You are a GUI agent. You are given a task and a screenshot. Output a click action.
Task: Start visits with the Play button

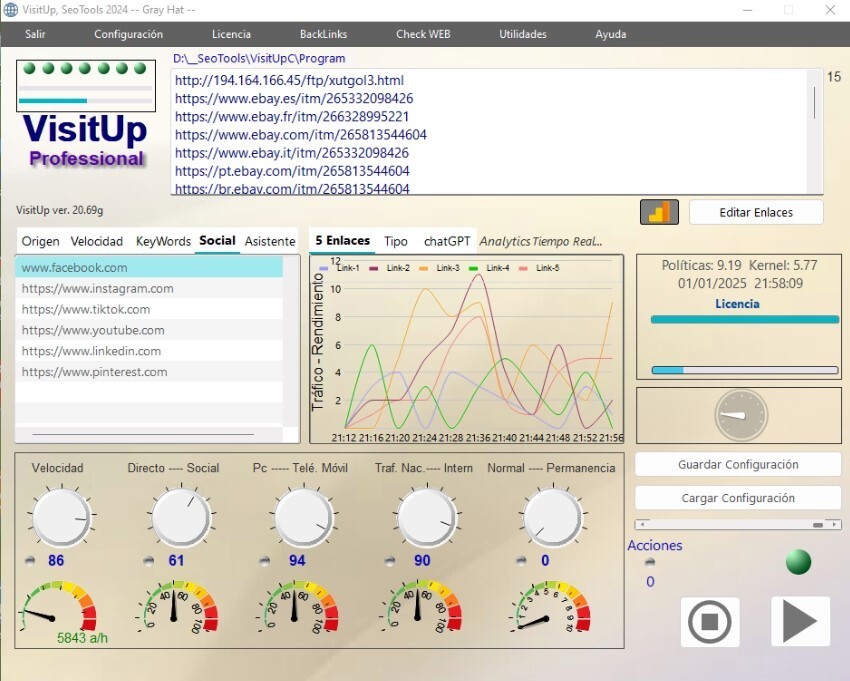point(800,621)
